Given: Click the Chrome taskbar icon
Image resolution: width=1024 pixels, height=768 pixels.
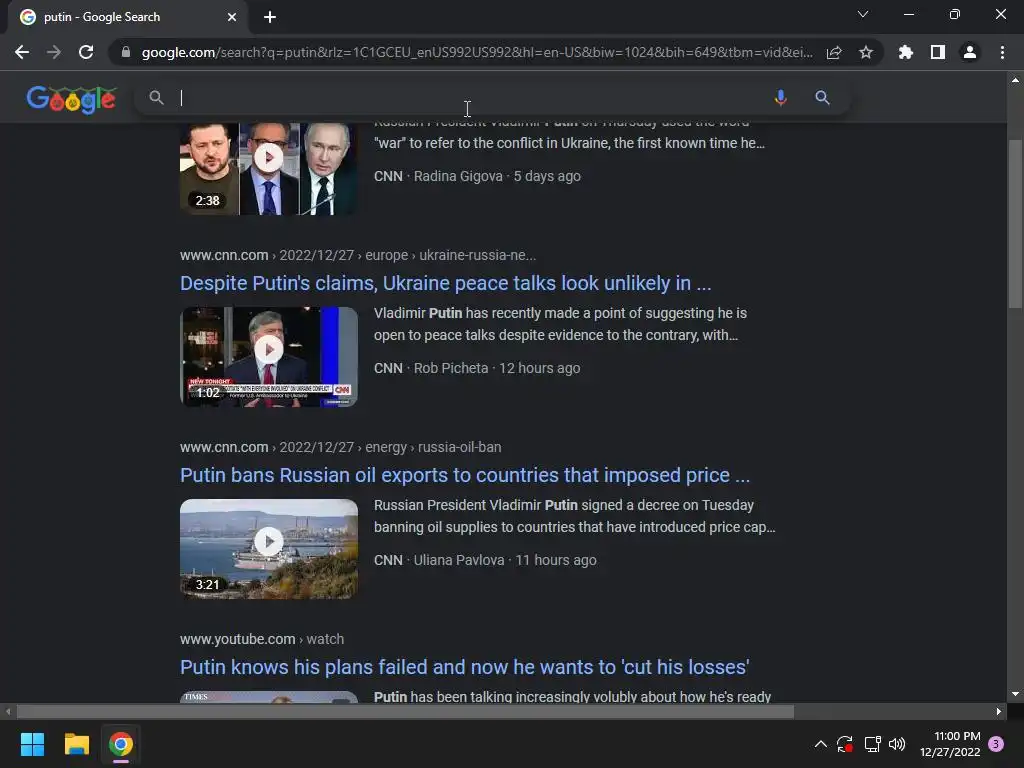Looking at the screenshot, I should [121, 744].
